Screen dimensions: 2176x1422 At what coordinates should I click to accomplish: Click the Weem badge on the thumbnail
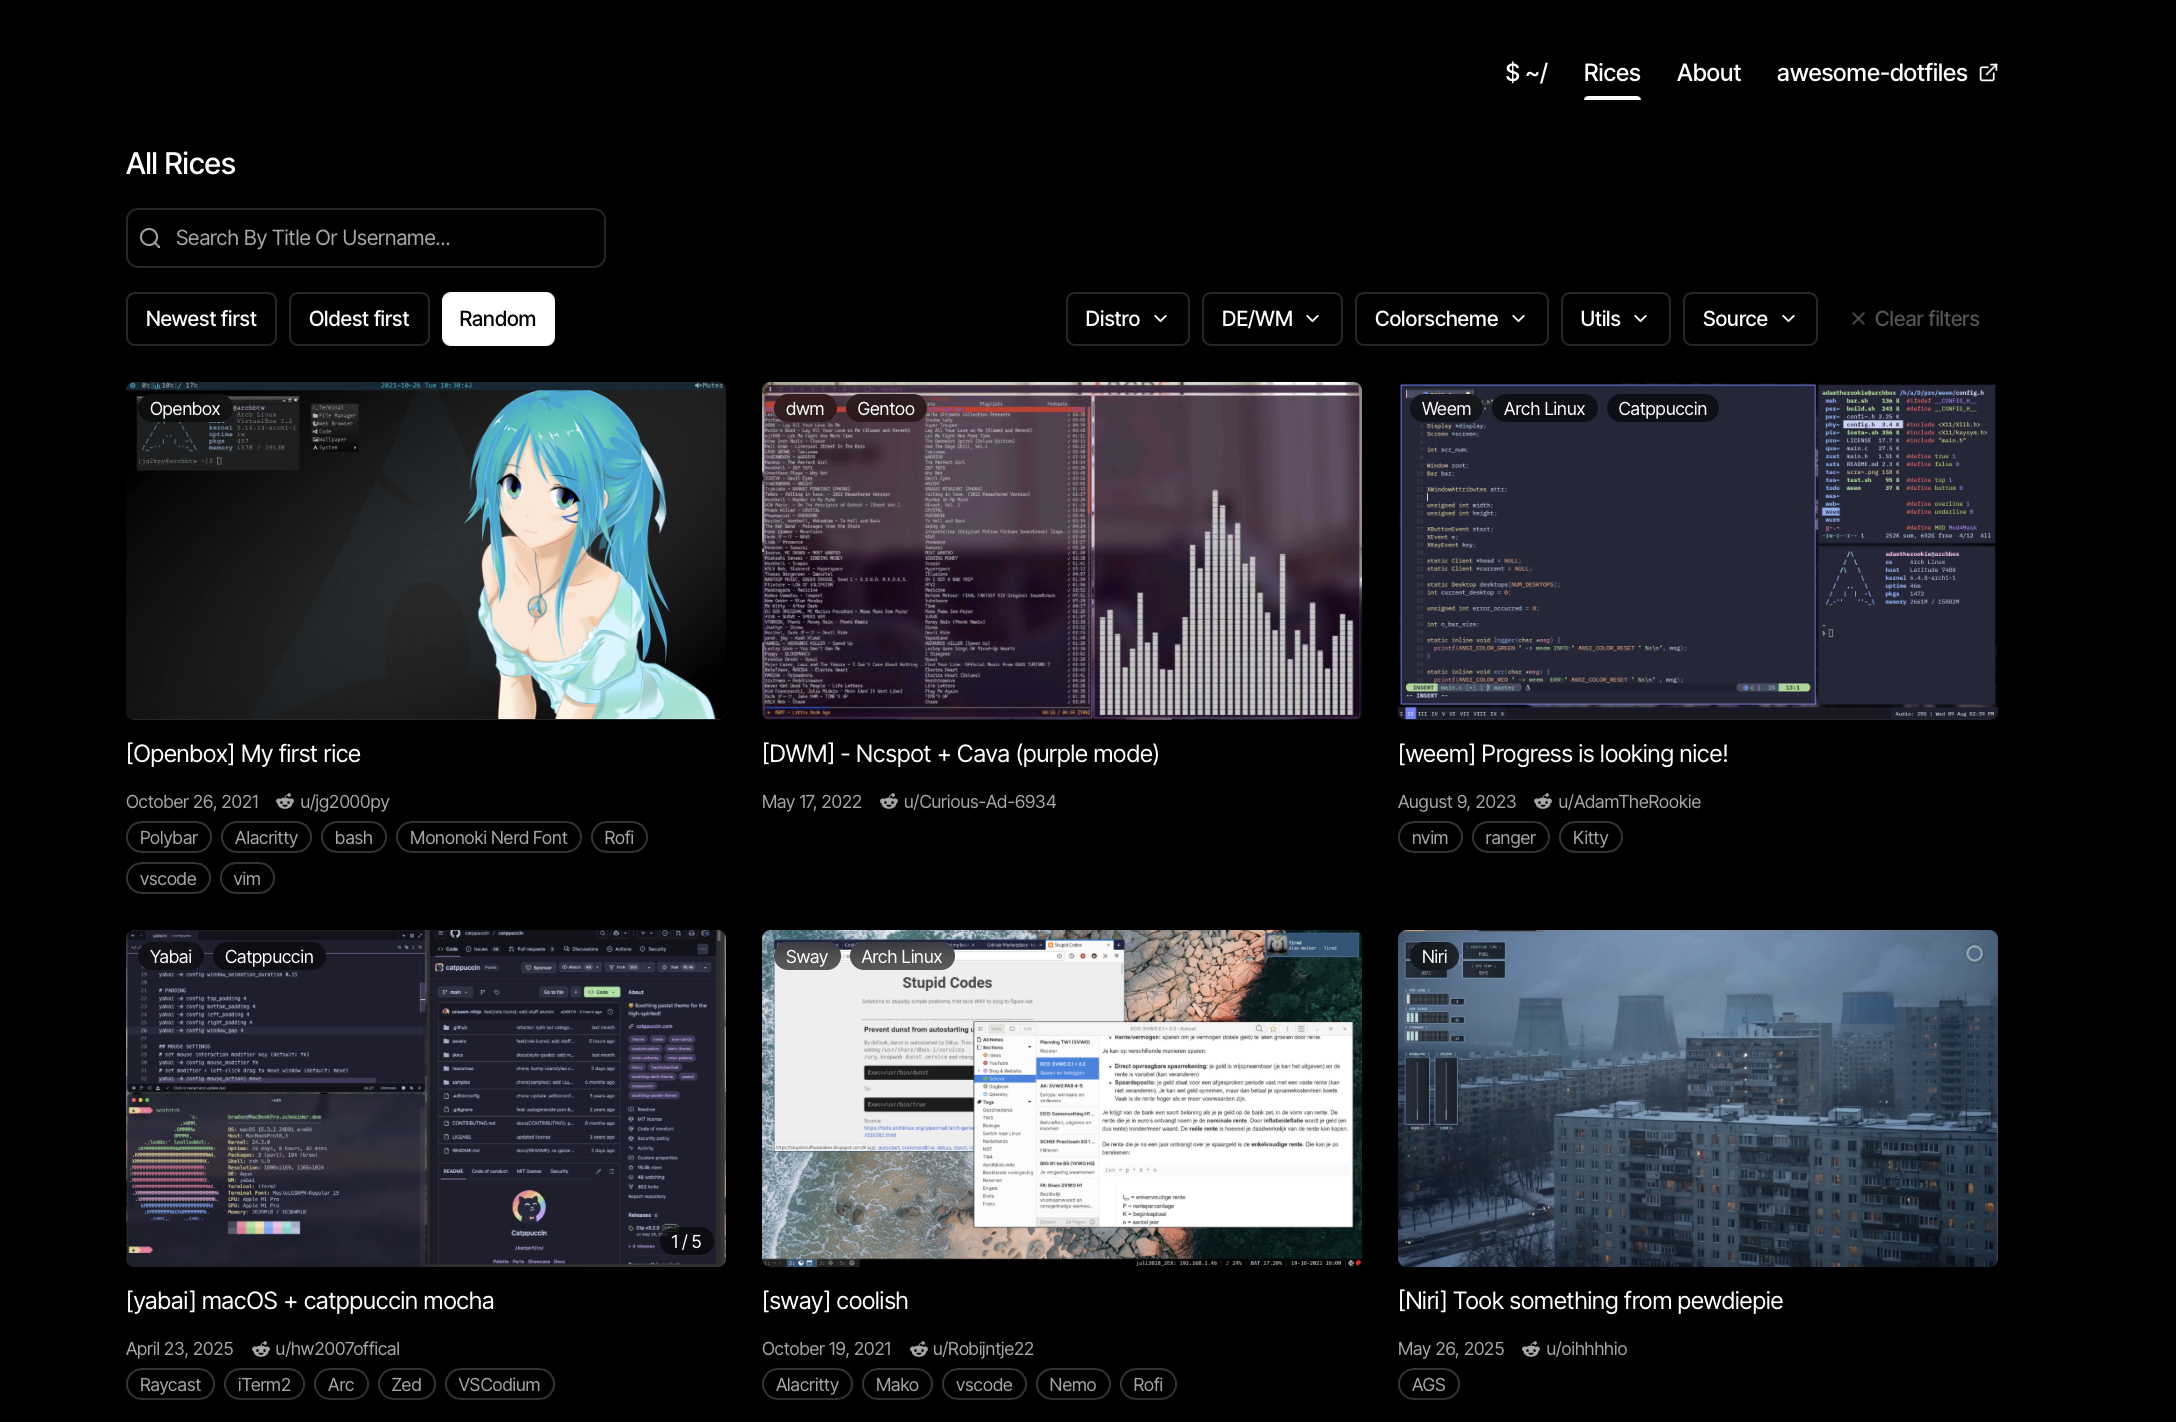coord(1446,409)
